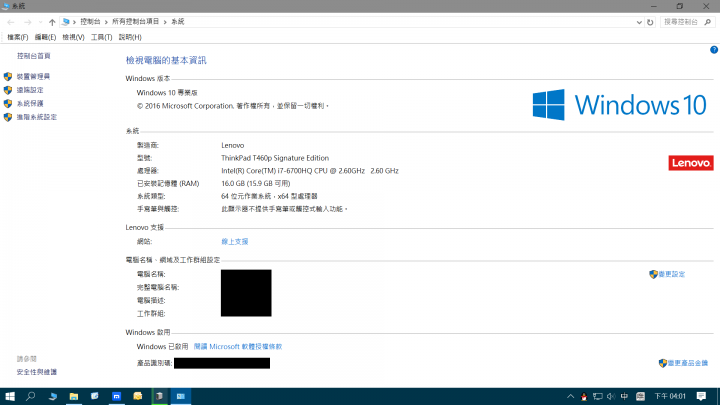
Task: Open 閱讀 Microsoft 軟體授權條款 link
Action: [x=238, y=347]
